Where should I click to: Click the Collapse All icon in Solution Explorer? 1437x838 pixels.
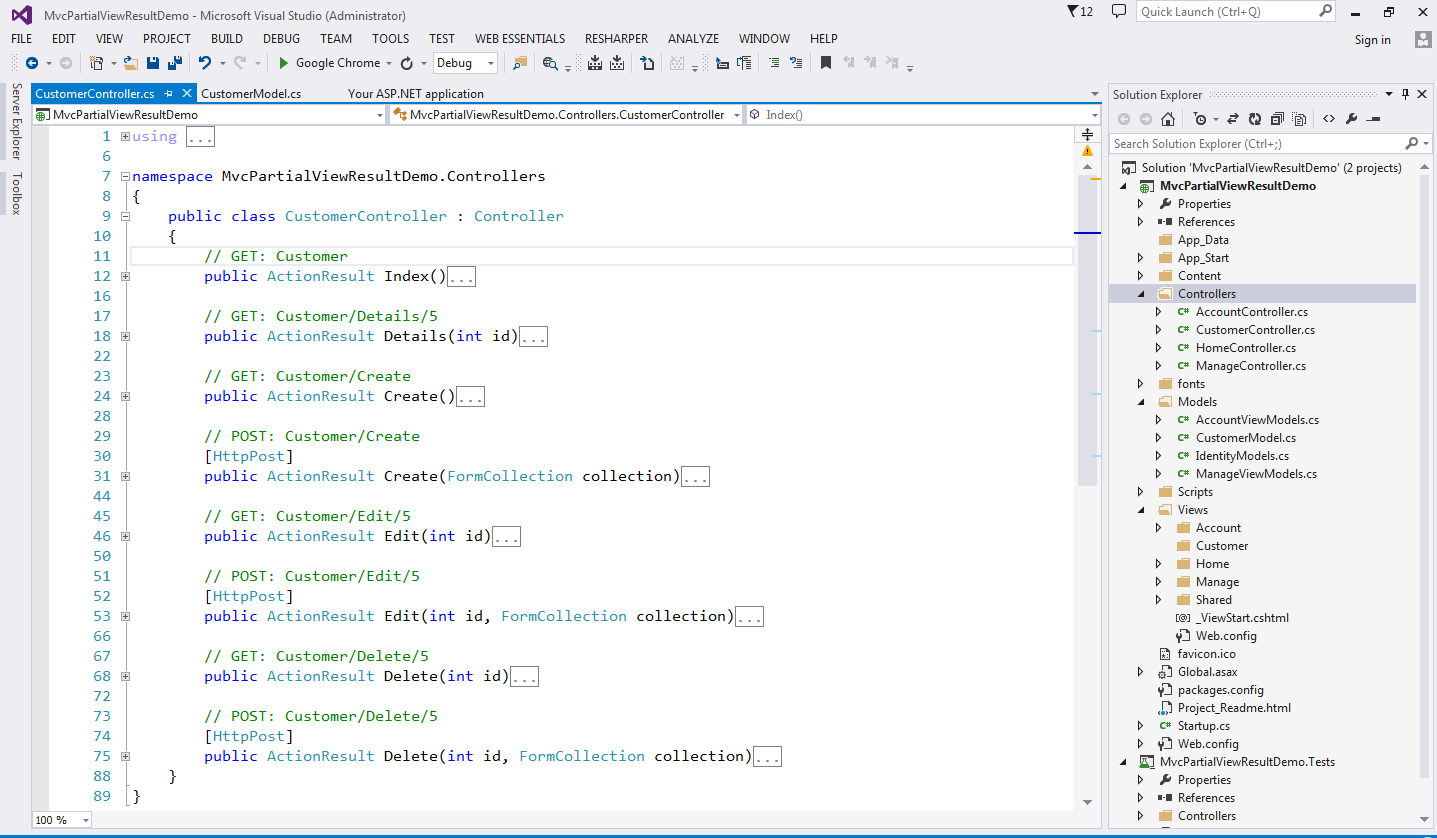point(1277,119)
